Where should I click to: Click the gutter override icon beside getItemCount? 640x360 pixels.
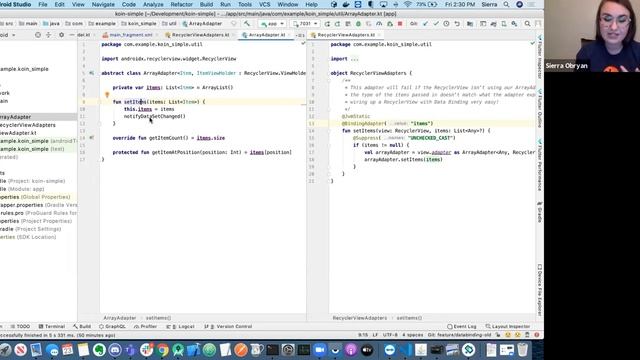[91, 138]
